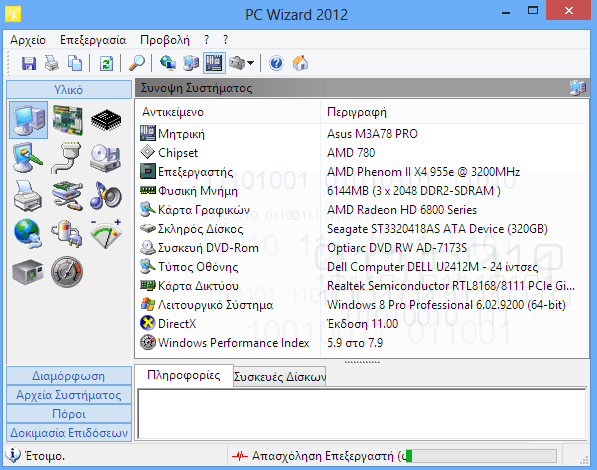
Task: Open the Αρχεία Συστήματος section
Action: (69, 395)
